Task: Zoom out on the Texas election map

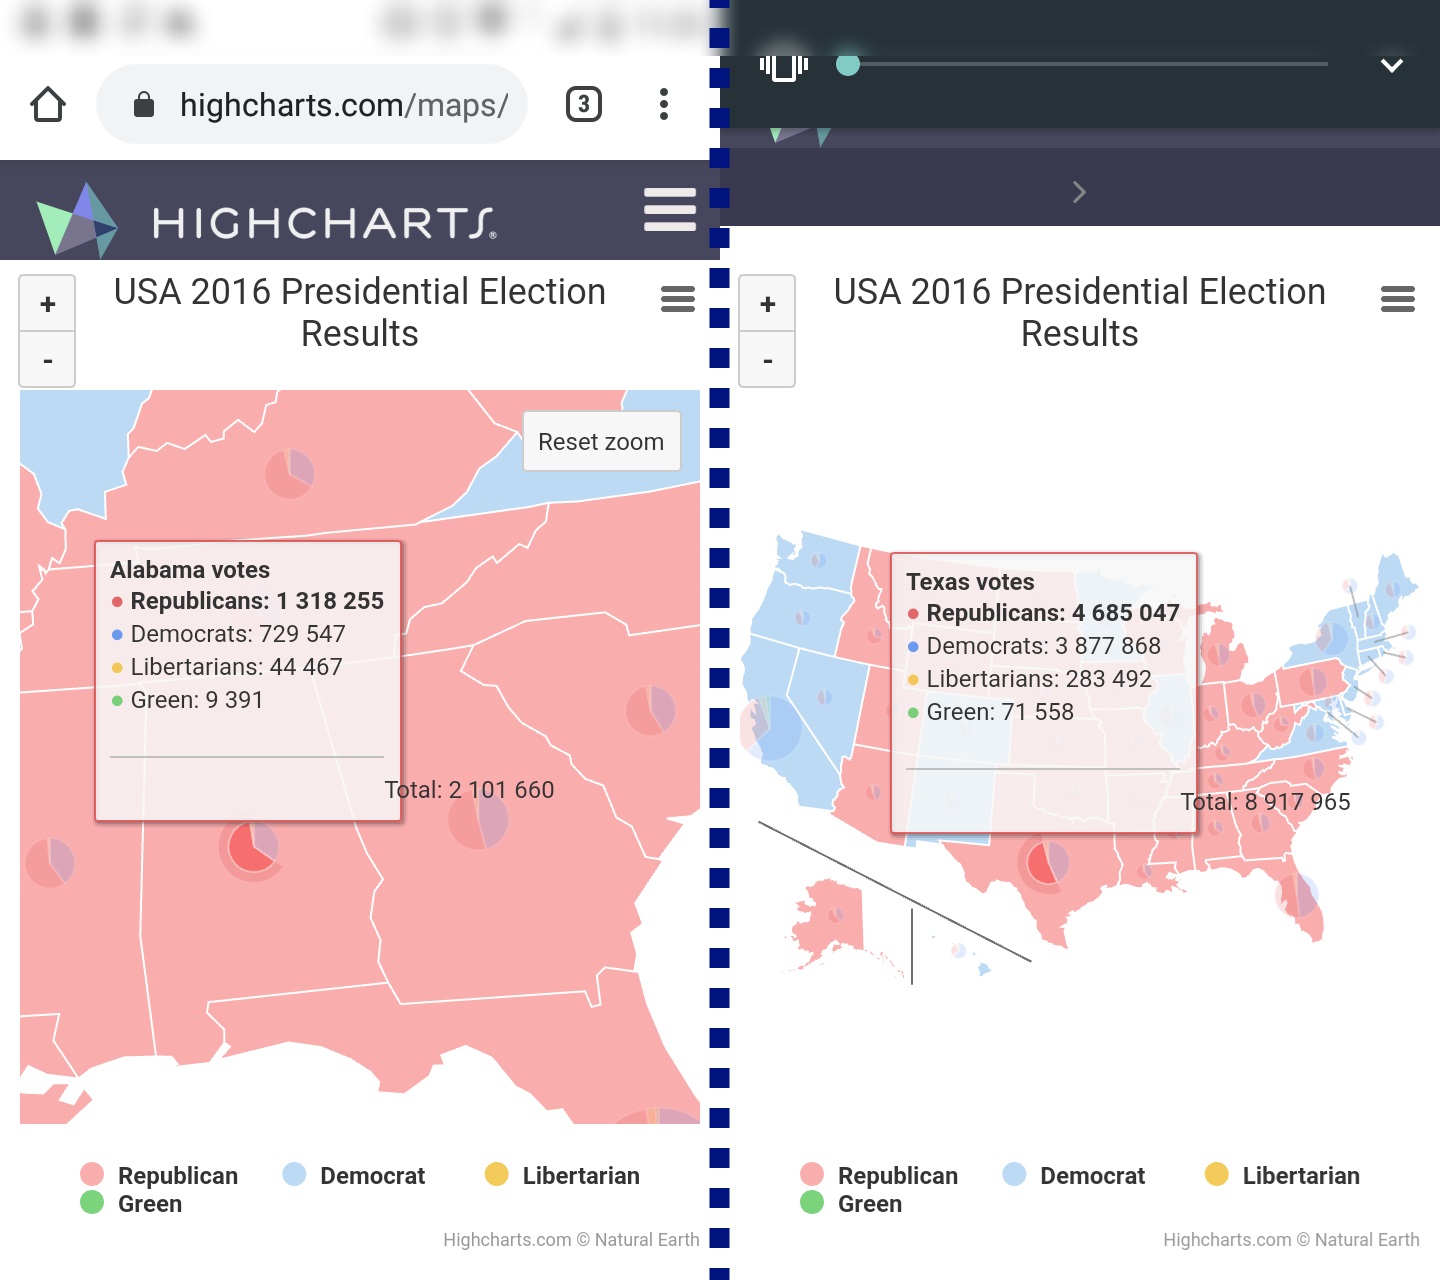Action: (767, 360)
